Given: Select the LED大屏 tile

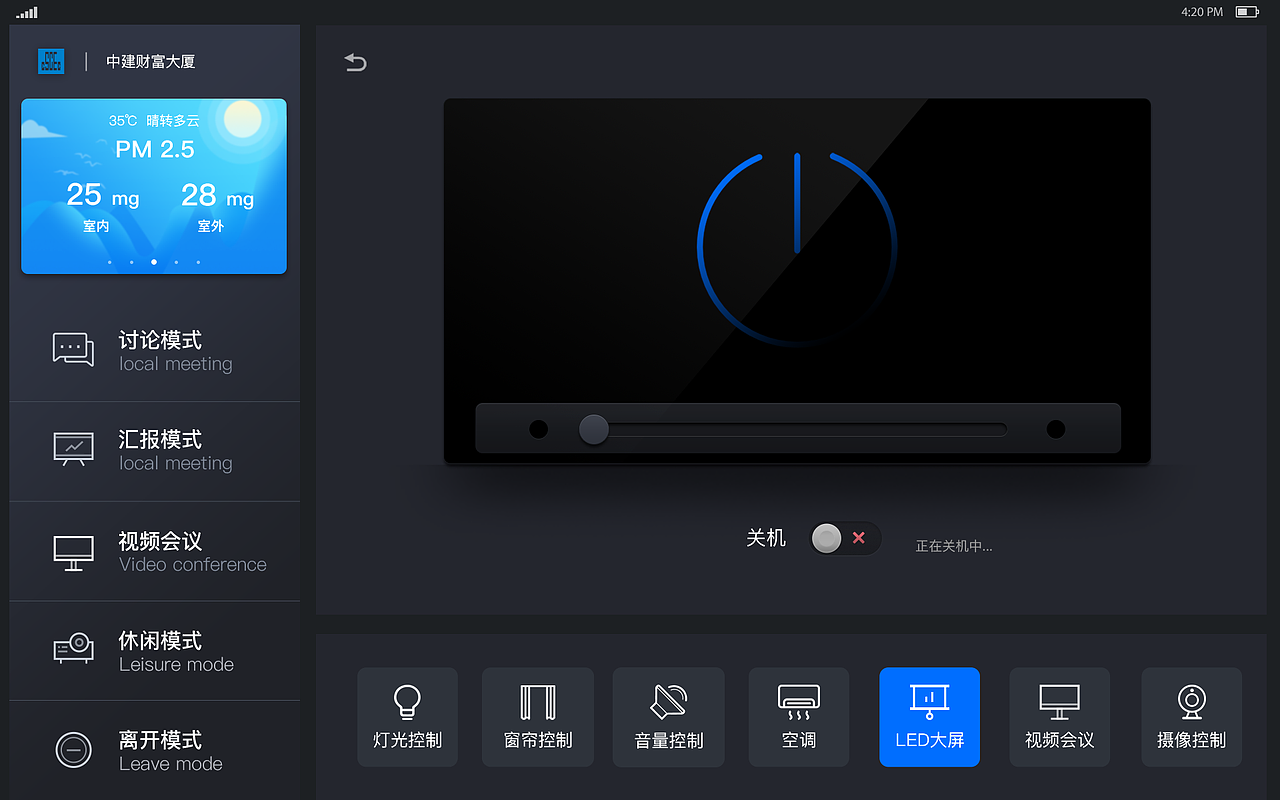Looking at the screenshot, I should [930, 717].
